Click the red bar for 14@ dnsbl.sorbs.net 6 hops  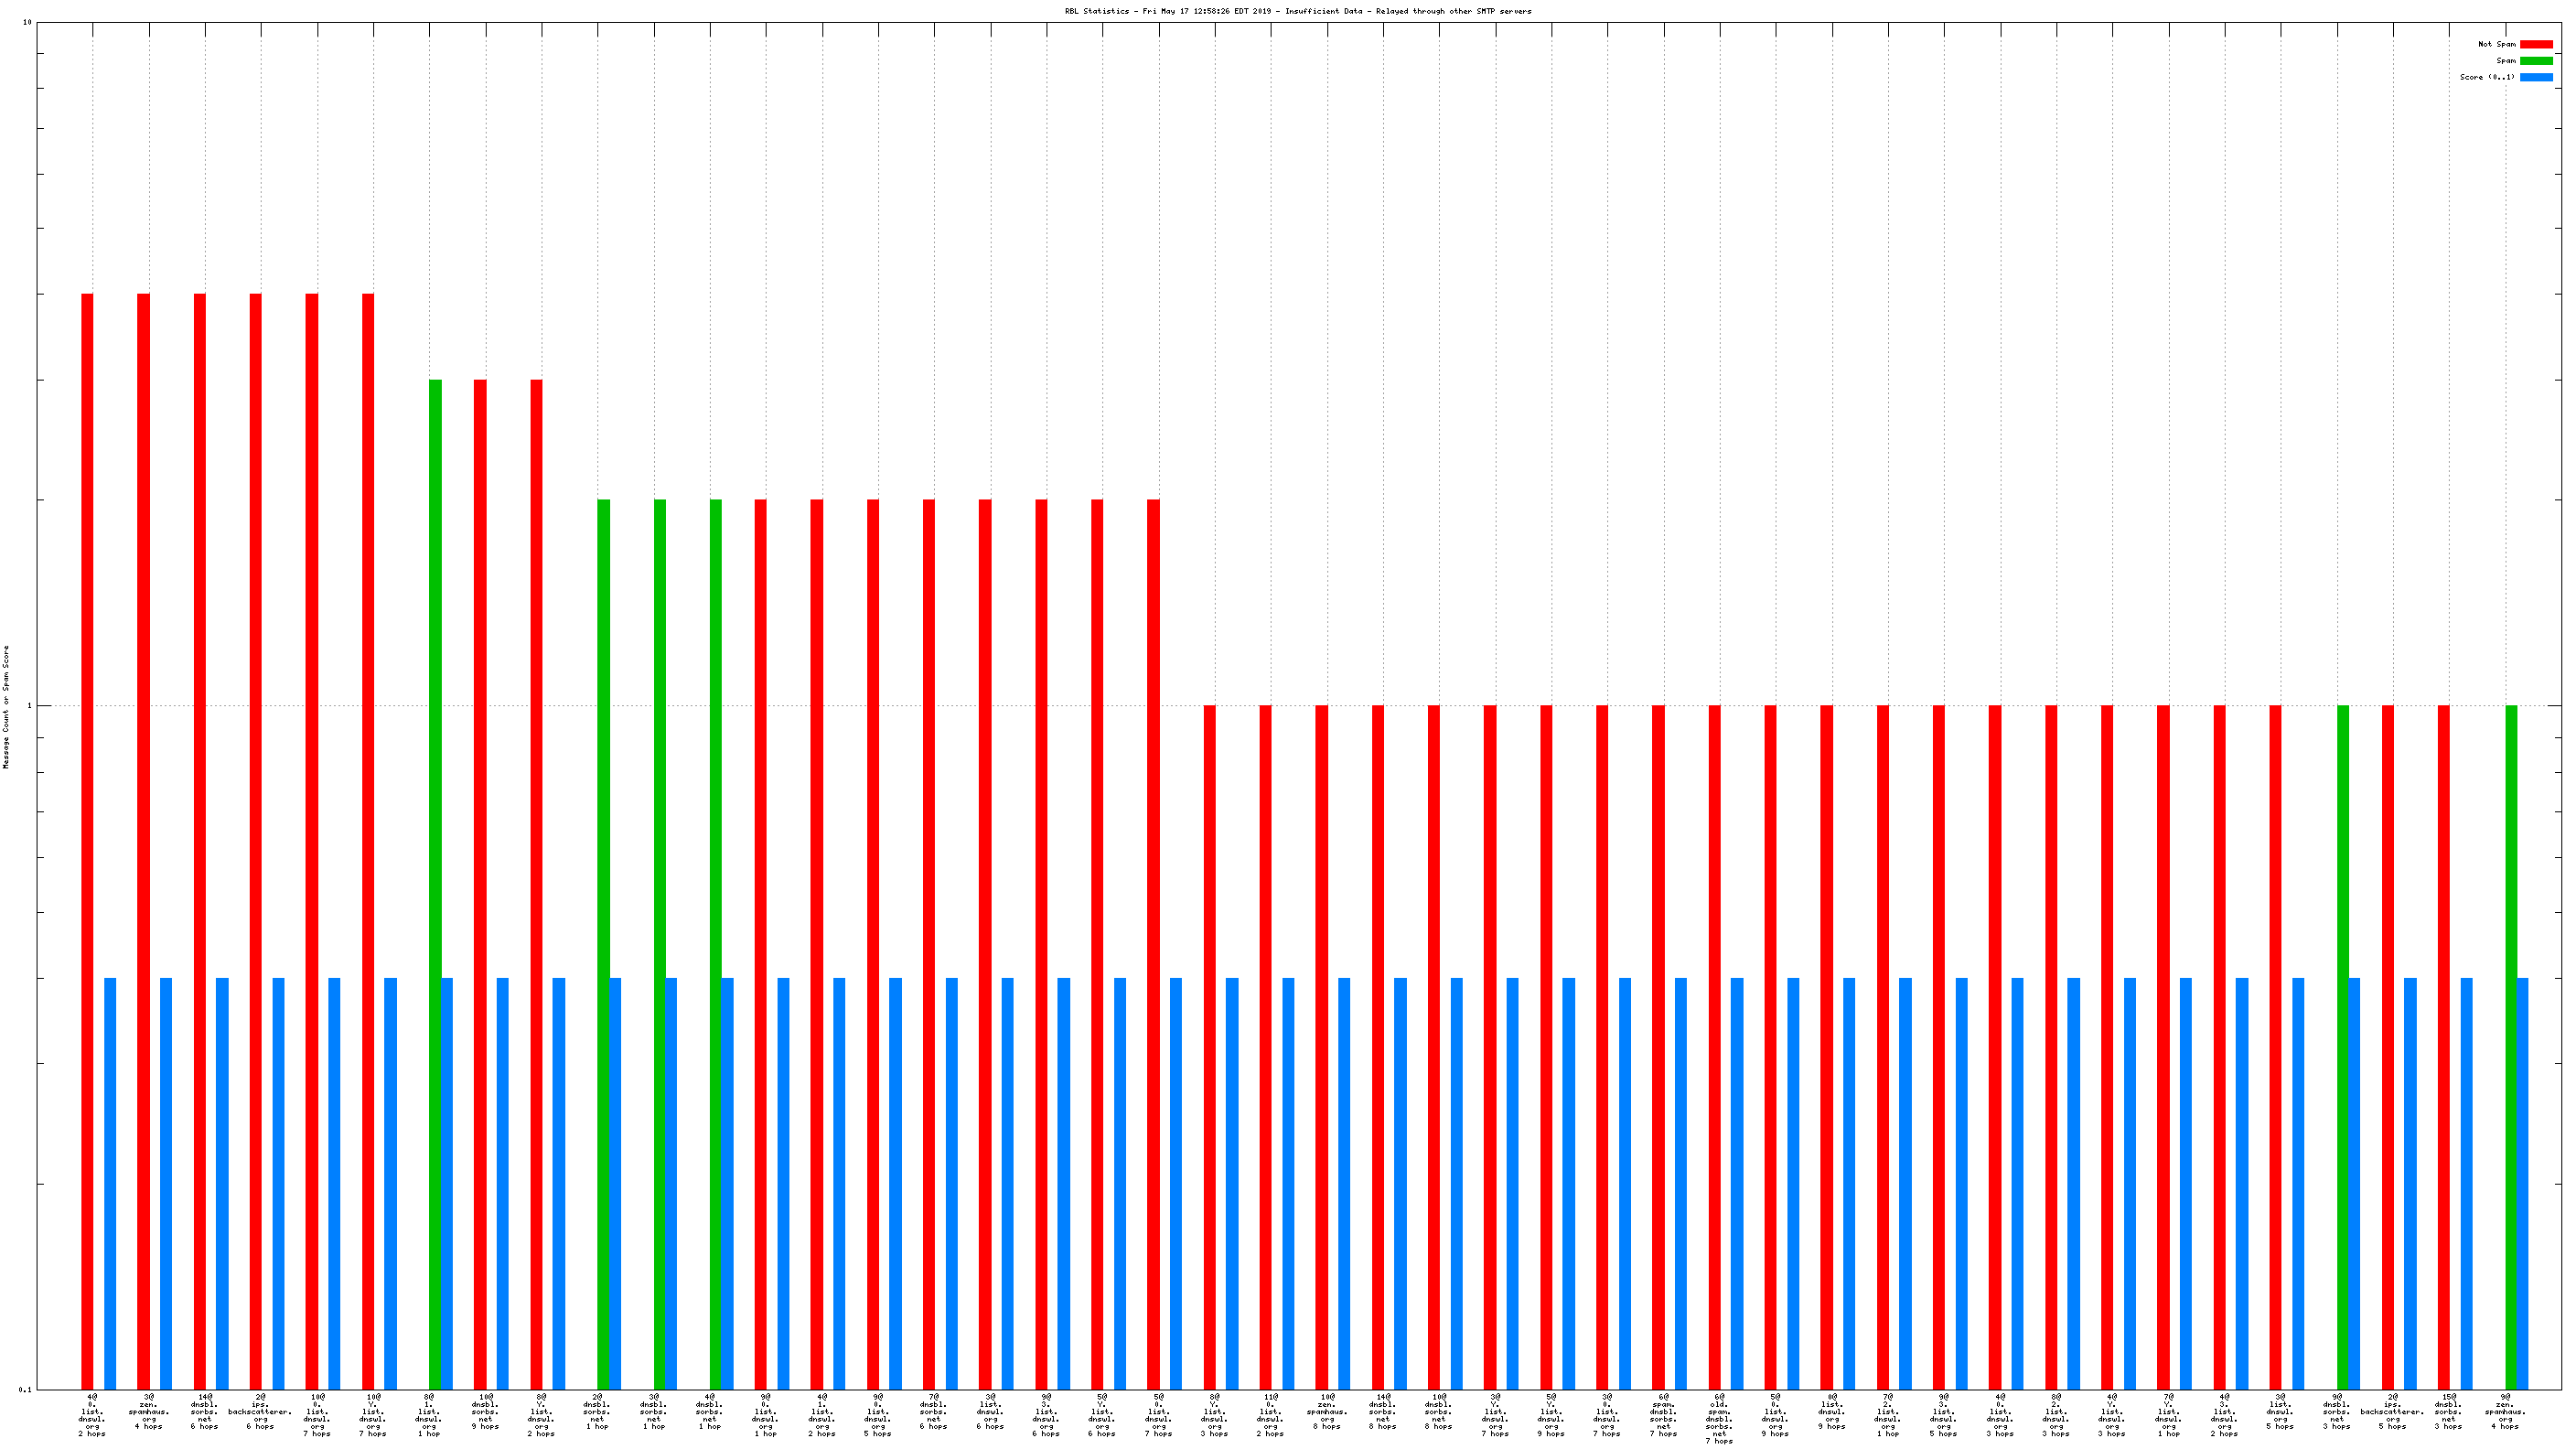199,840
